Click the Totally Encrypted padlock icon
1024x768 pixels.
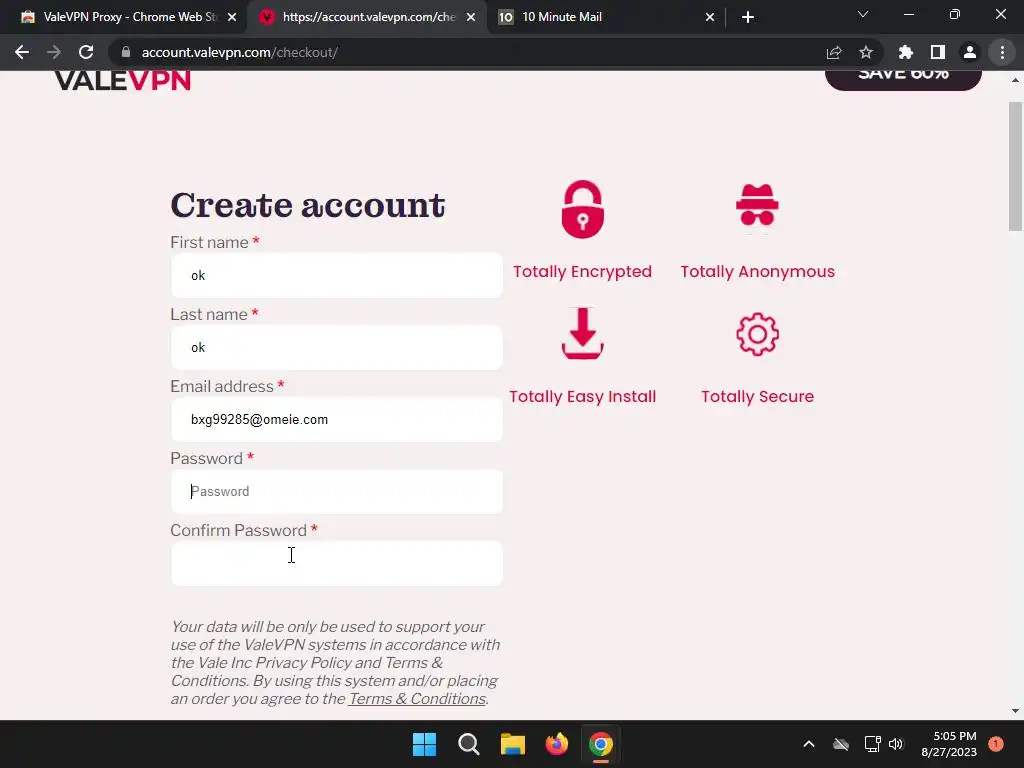point(583,209)
